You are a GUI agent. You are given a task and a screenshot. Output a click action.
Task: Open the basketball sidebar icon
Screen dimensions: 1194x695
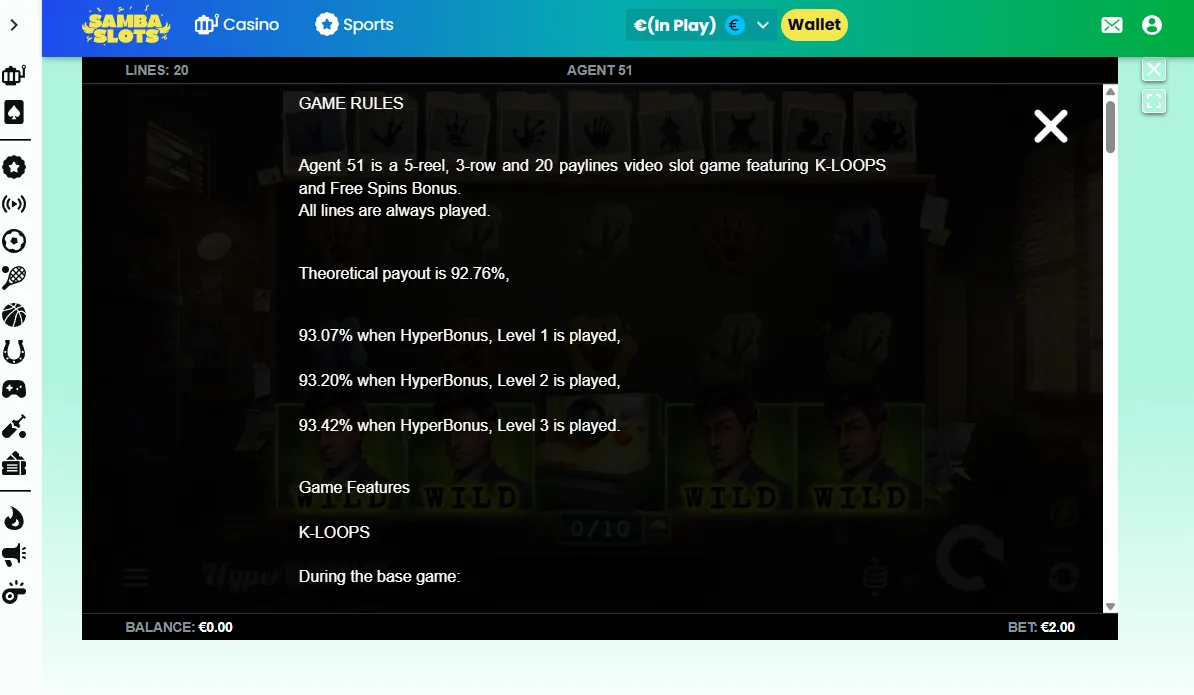pos(14,315)
